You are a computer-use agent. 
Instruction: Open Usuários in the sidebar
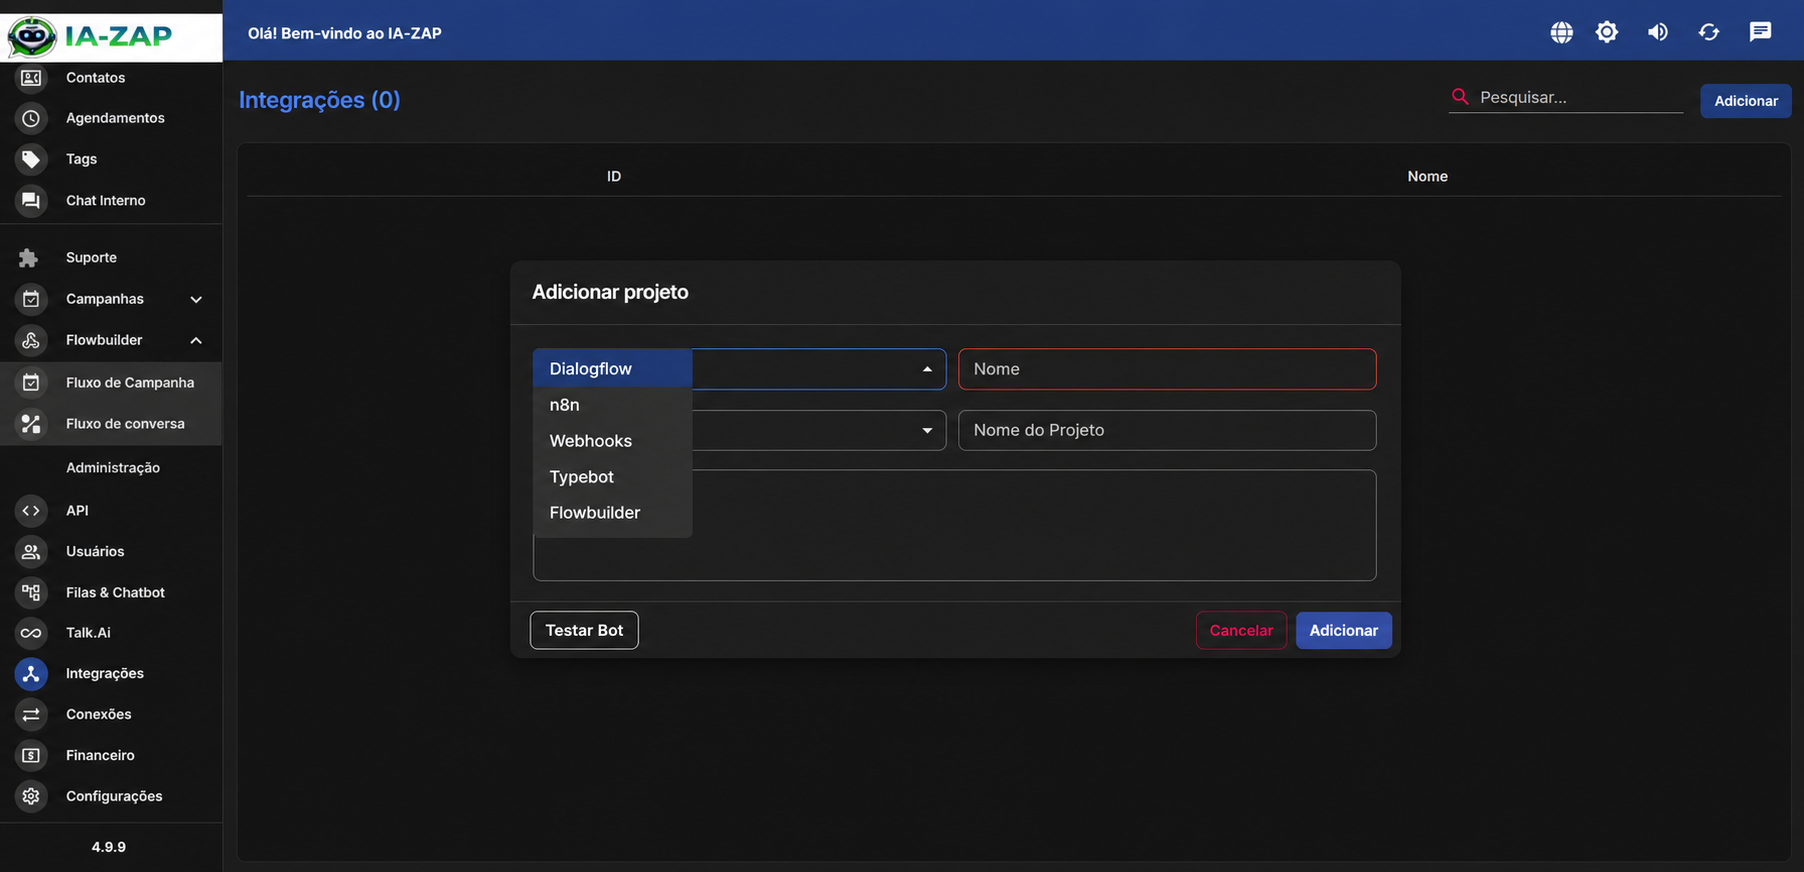tap(95, 551)
